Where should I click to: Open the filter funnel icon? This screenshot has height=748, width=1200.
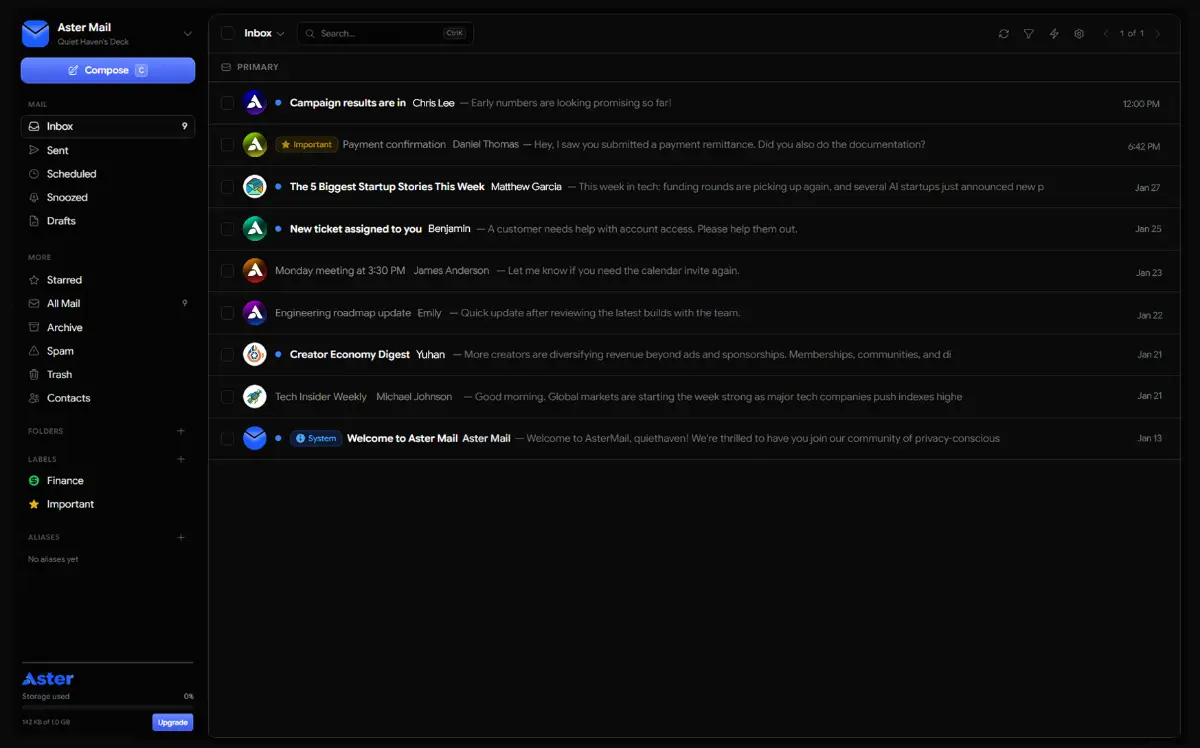click(x=1028, y=34)
